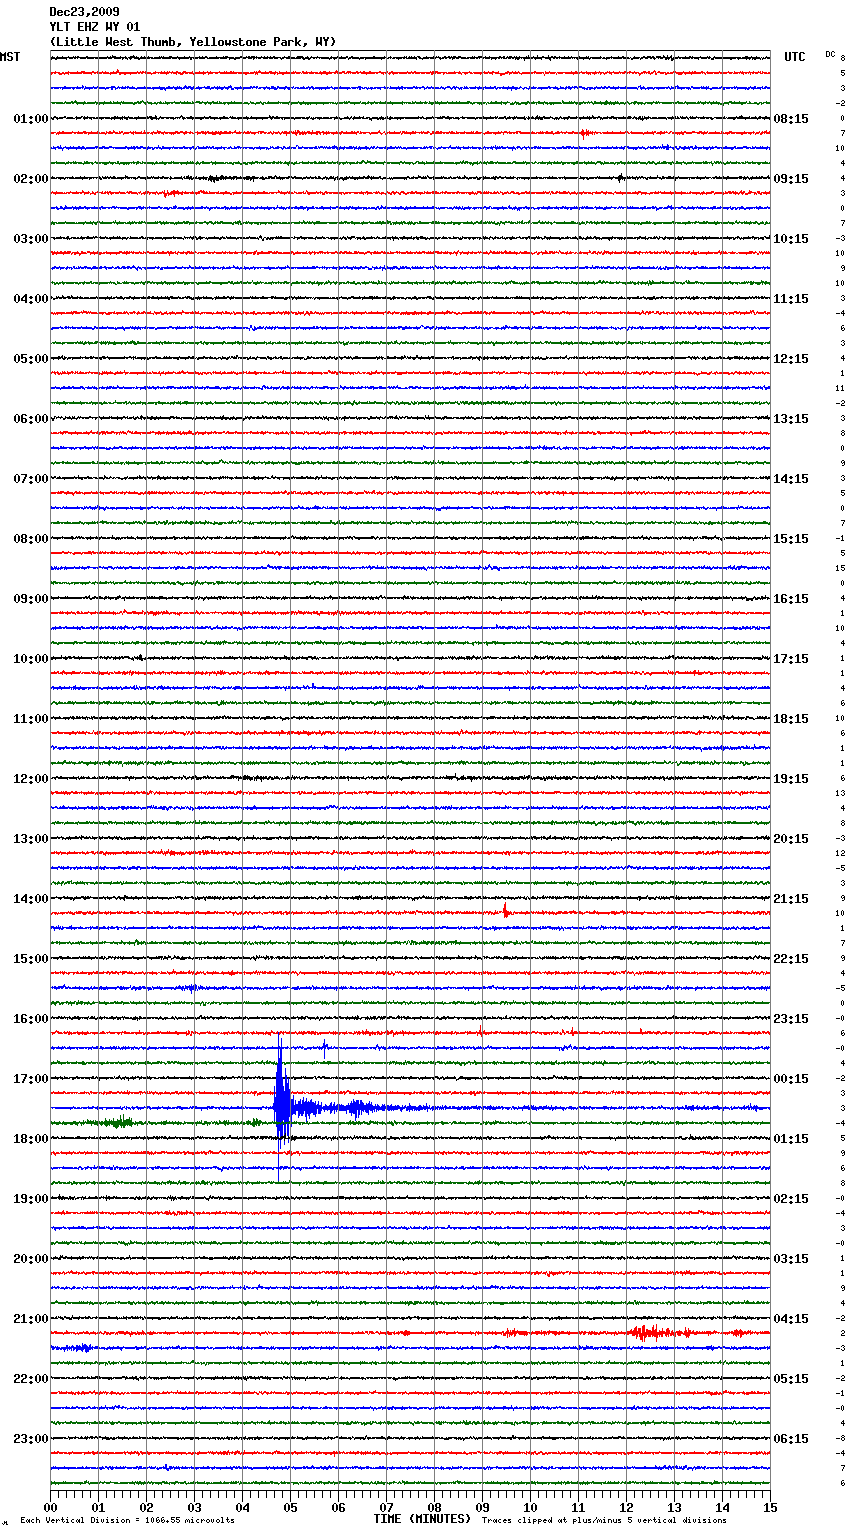850x1534 pixels.
Task: Click the red tremor burst on the 21:15 trace
Action: tap(650, 1332)
